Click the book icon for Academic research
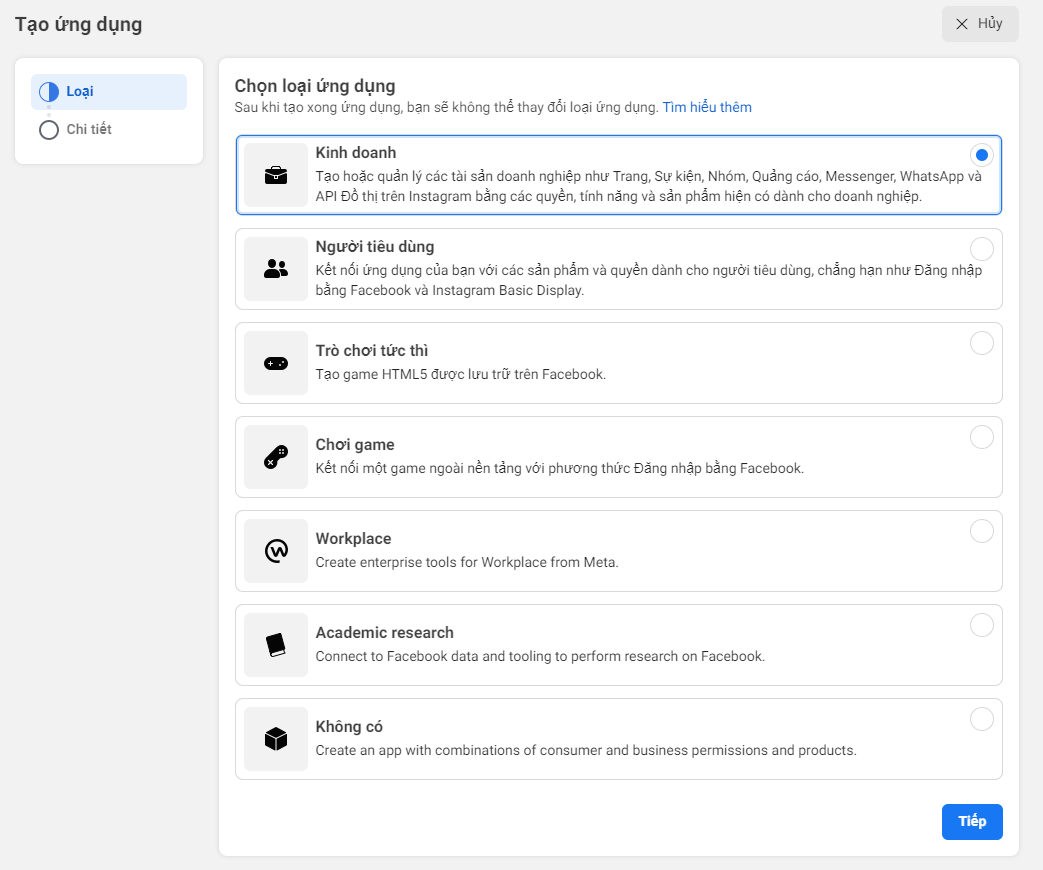The height and width of the screenshot is (870, 1043). (x=276, y=645)
